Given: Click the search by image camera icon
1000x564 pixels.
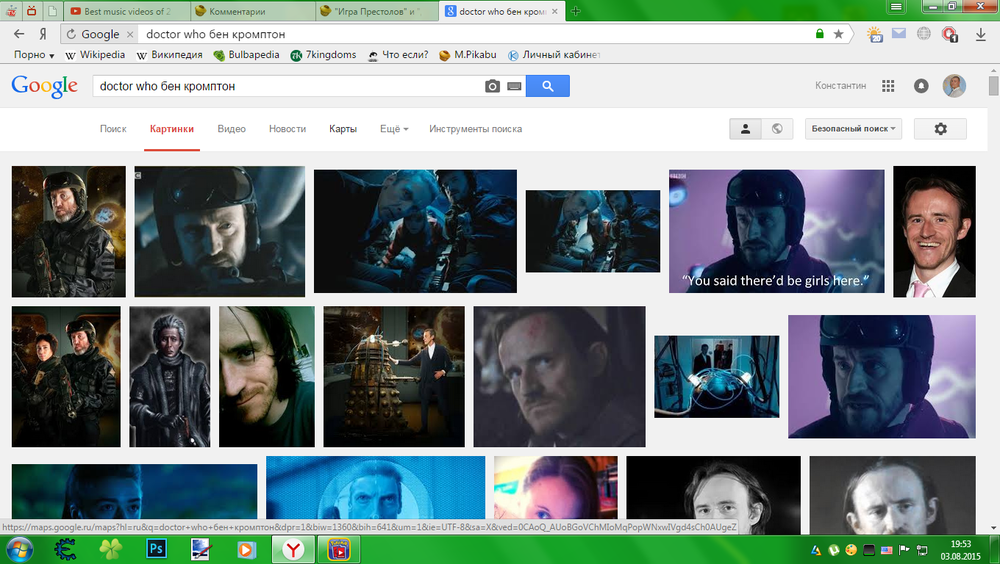Looking at the screenshot, I should click(x=492, y=87).
